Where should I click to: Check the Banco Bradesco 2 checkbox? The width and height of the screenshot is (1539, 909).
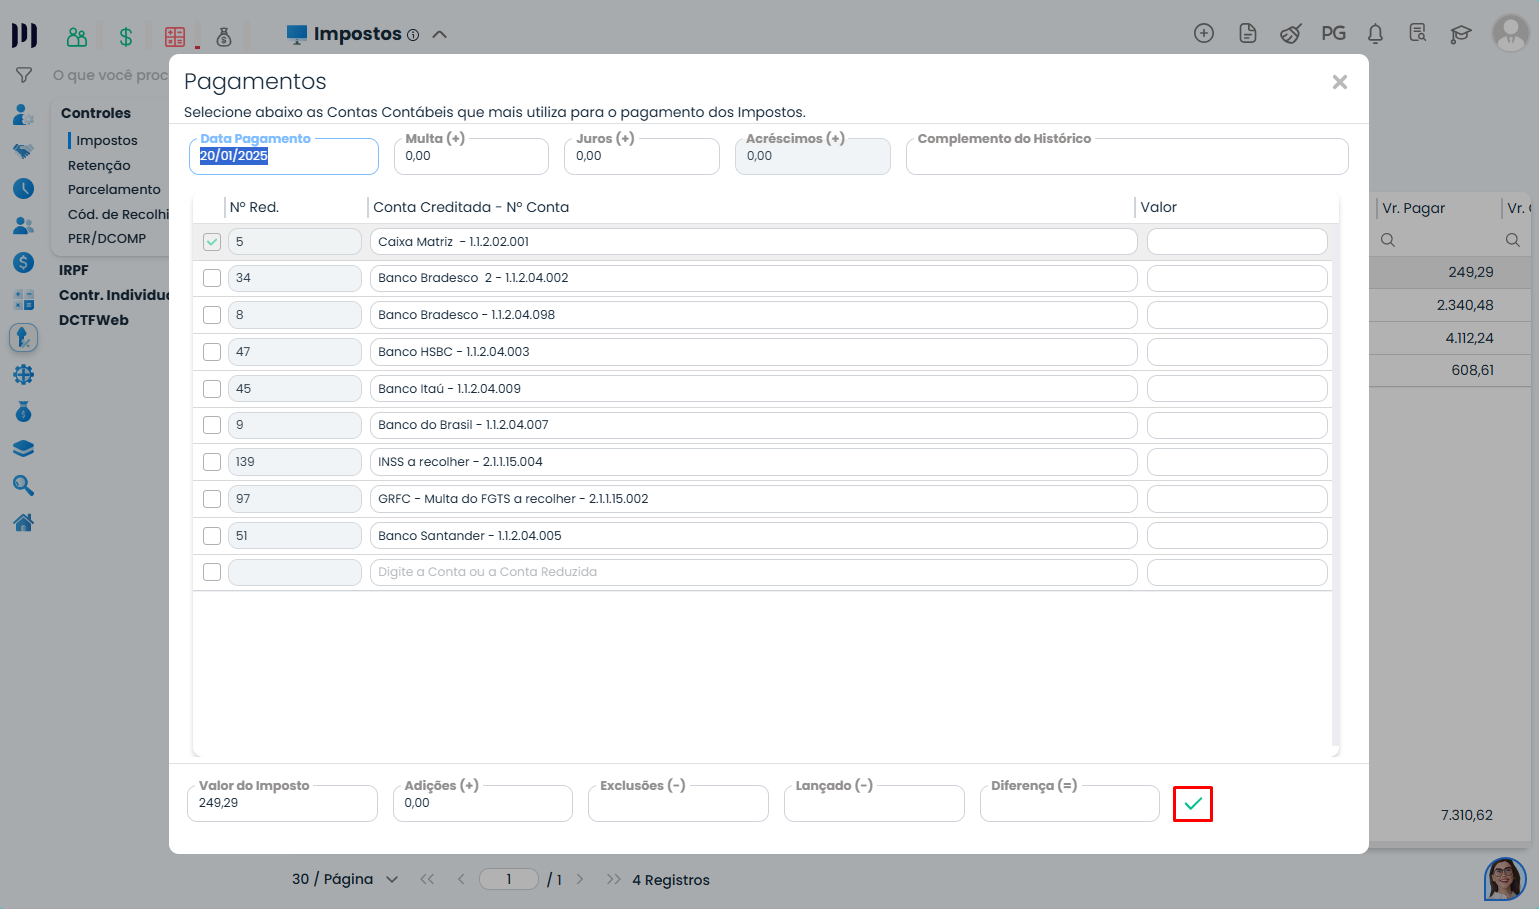pos(212,278)
